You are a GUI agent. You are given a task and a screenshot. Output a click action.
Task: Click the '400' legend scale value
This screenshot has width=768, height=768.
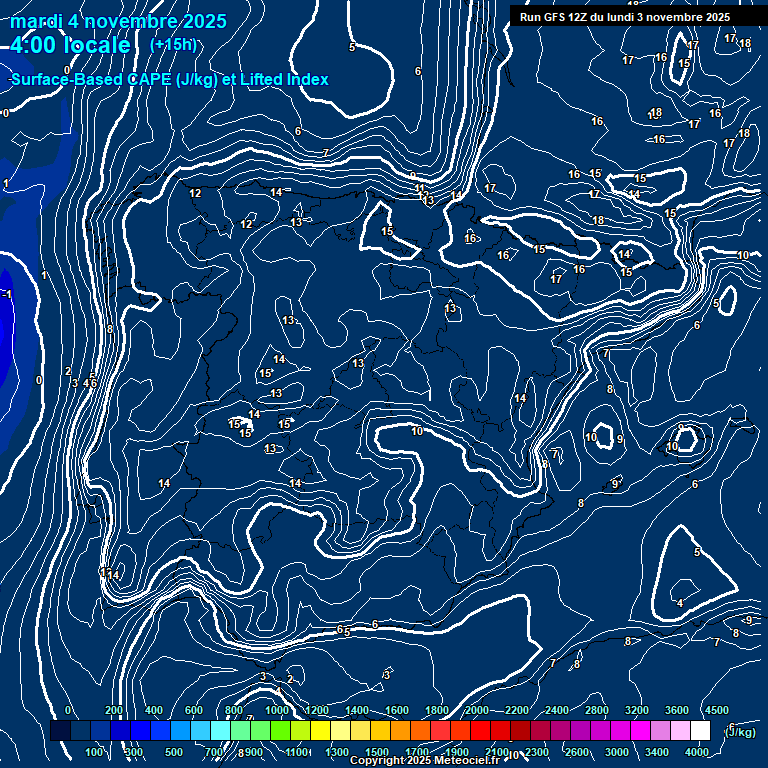pyautogui.click(x=154, y=710)
